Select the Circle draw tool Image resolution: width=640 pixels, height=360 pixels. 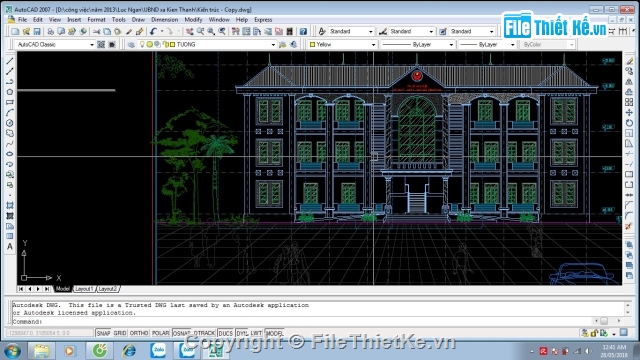click(10, 123)
